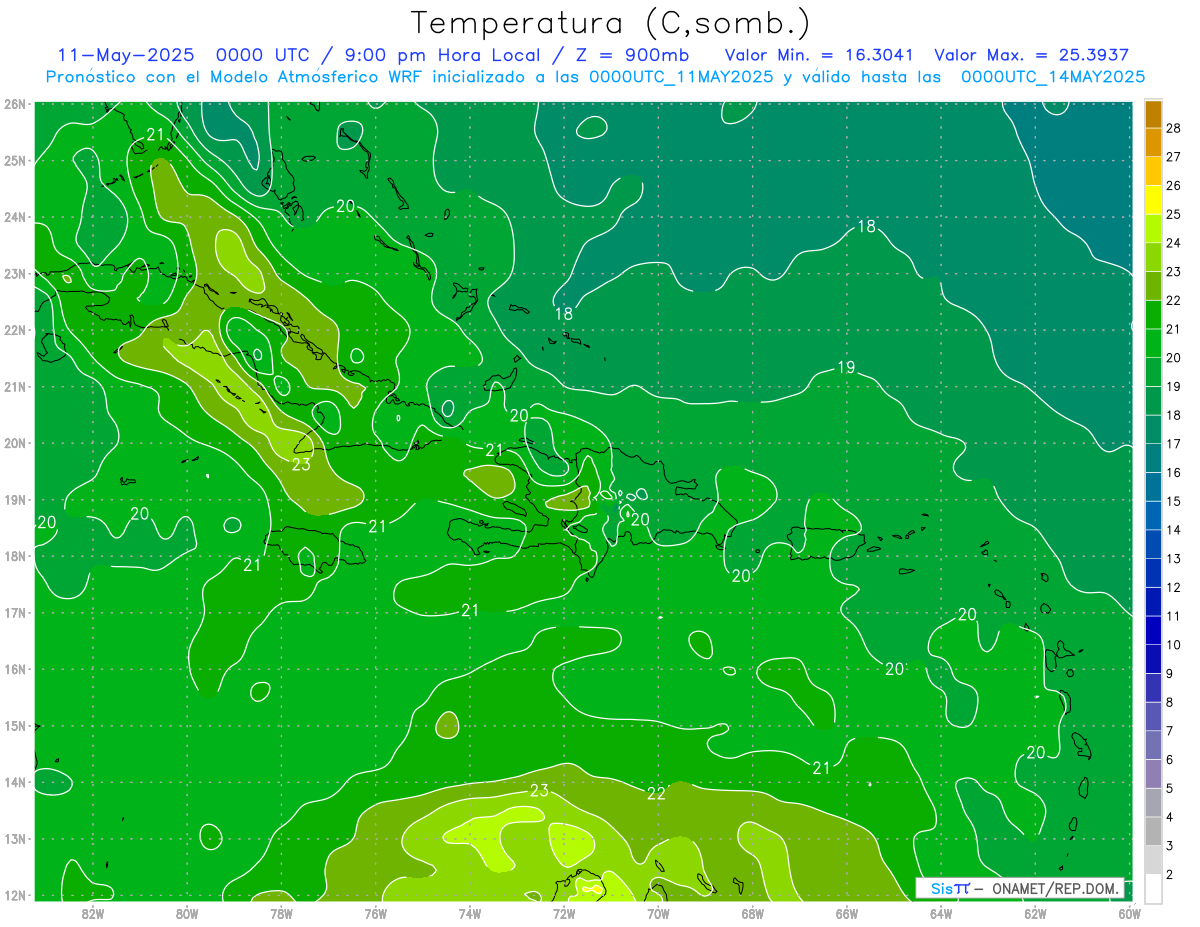Viewport: 1200px width, 927px height.
Task: Pick the yellow legend swatch between 24 and 25
Action: [1153, 228]
